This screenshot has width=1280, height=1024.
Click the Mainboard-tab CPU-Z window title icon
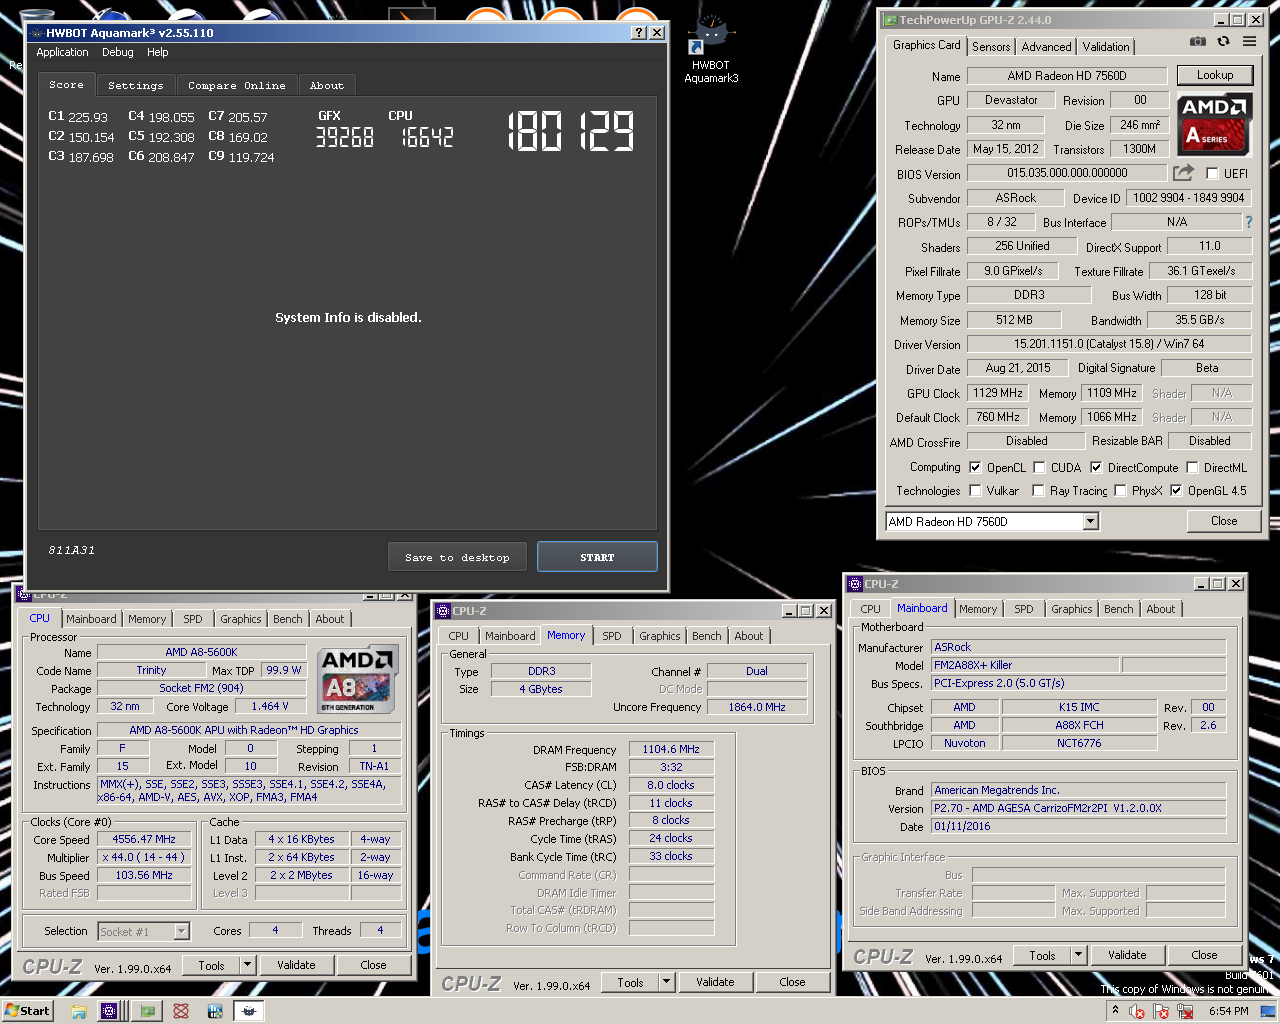coord(855,584)
